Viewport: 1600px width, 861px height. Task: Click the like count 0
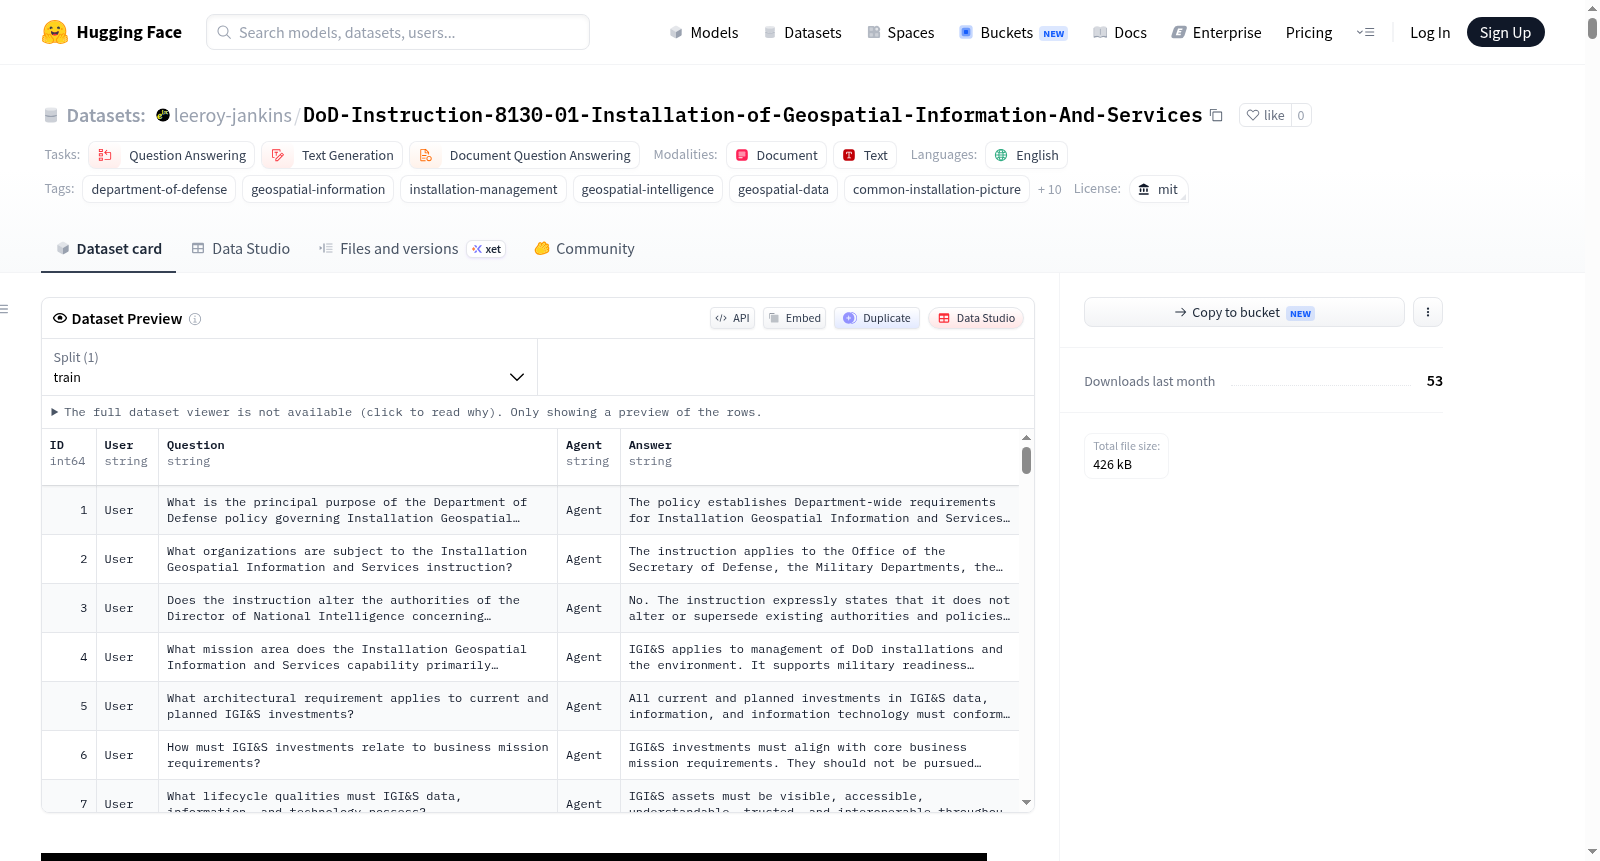coord(1301,115)
